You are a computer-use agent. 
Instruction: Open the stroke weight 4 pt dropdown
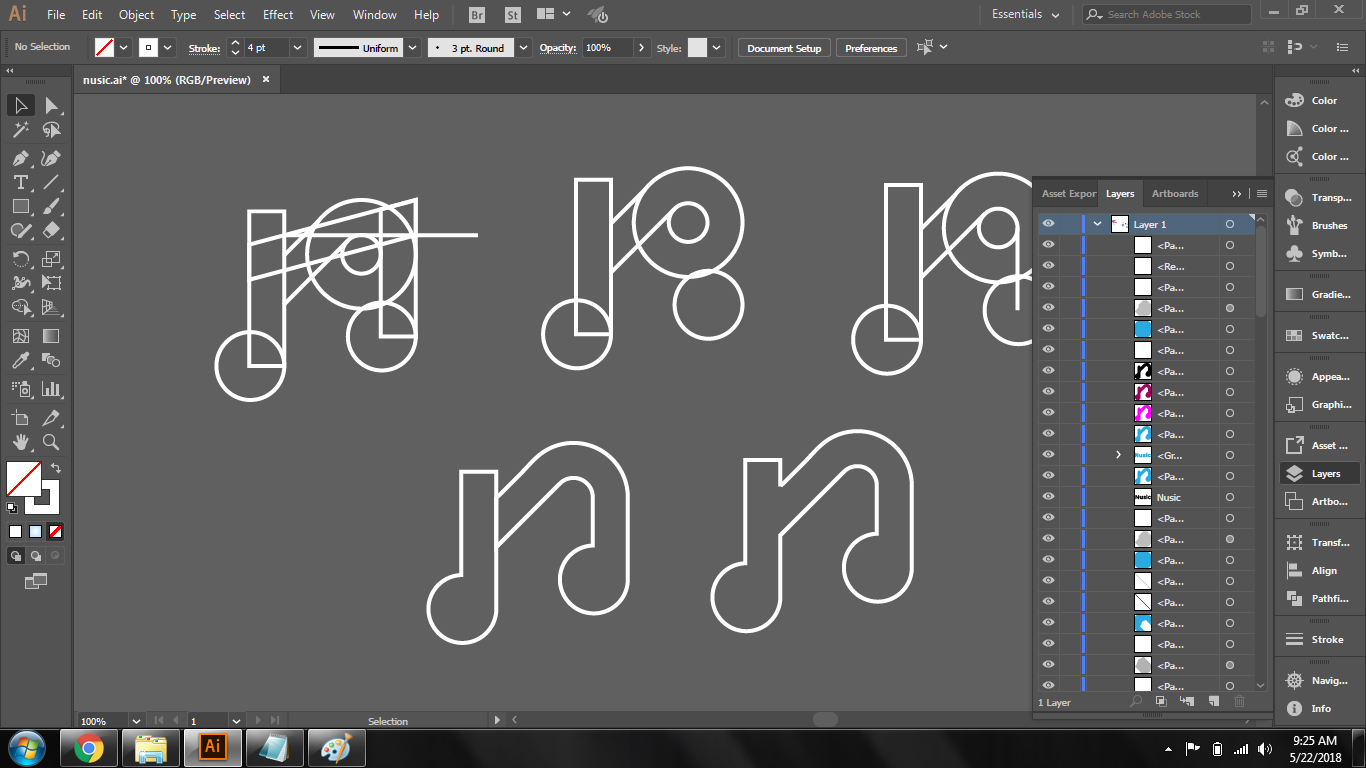pos(298,48)
